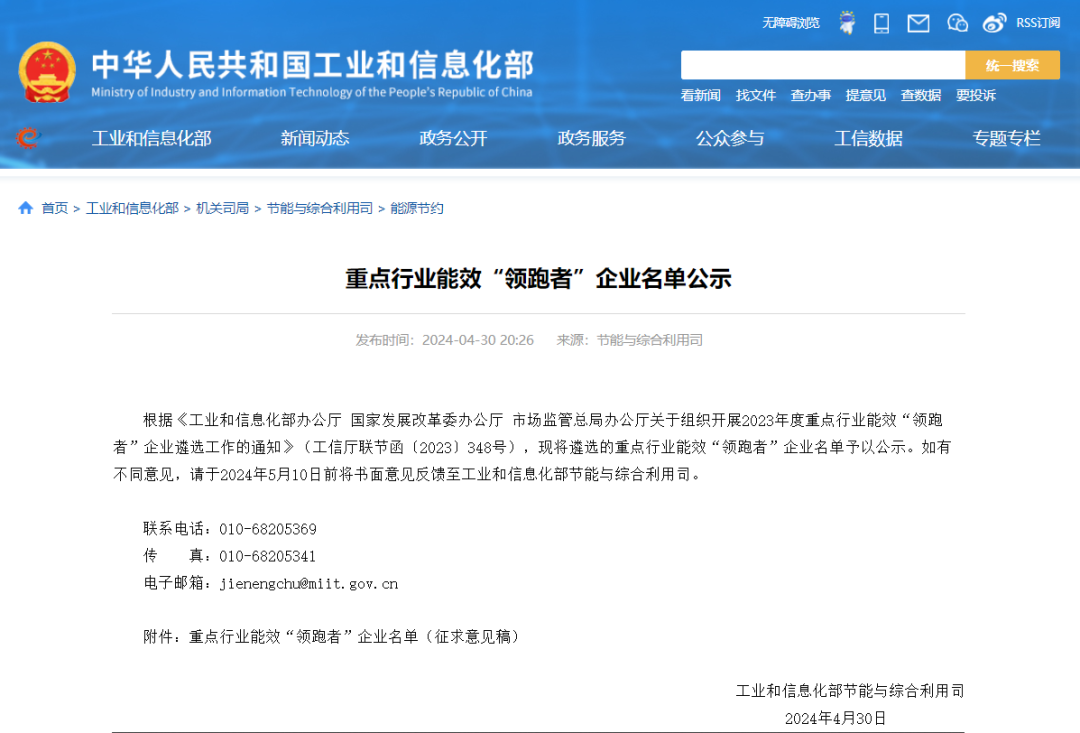Go to 首页 in breadcrumb
This screenshot has width=1080, height=733.
[55, 208]
